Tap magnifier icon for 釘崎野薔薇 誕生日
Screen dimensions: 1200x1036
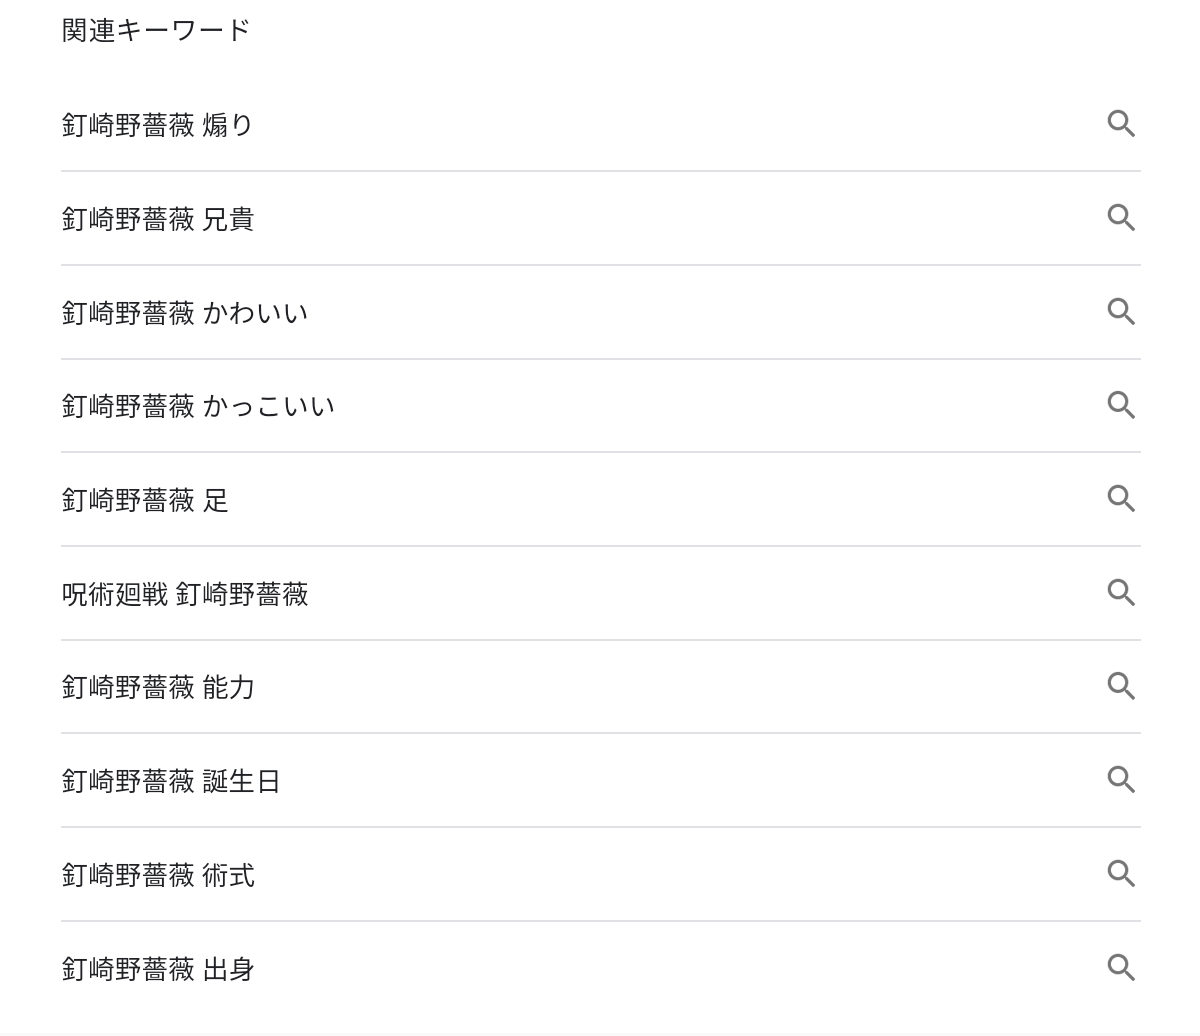[x=1121, y=780]
